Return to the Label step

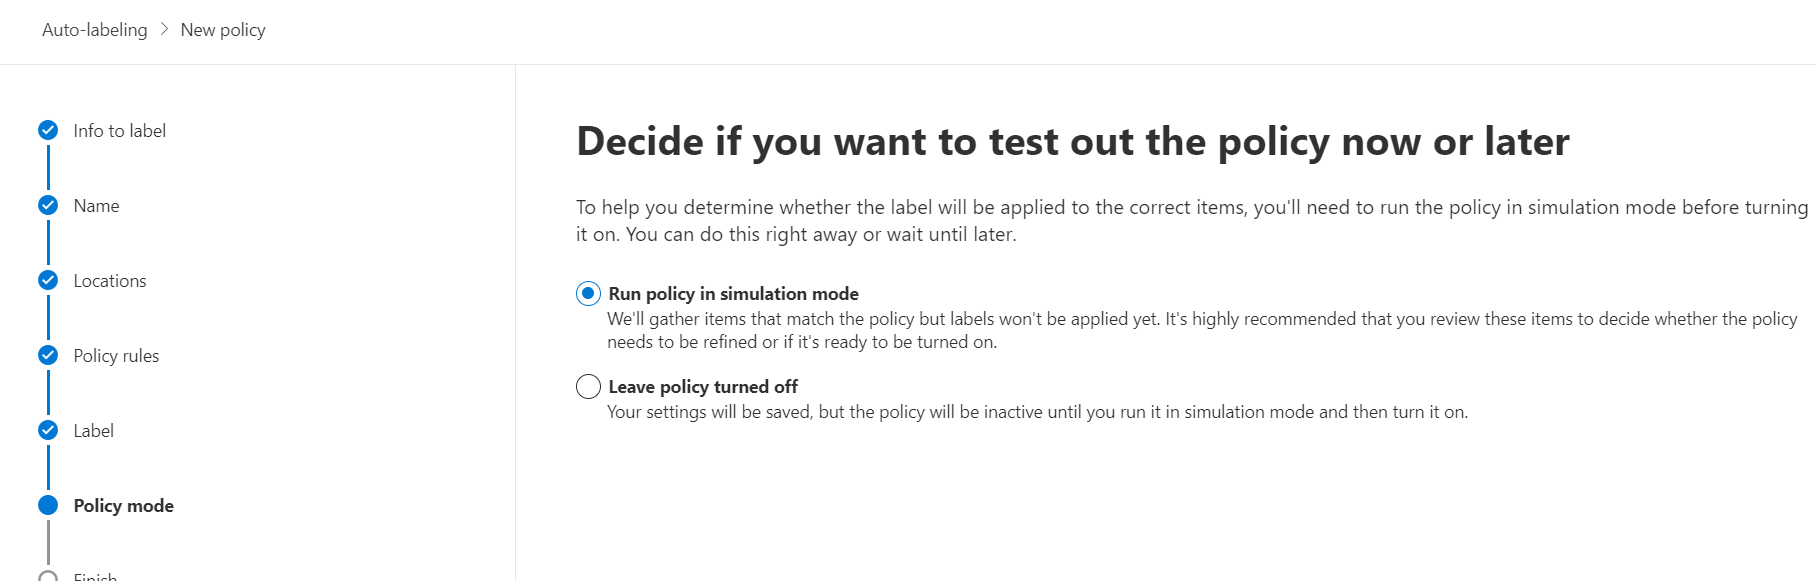[94, 431]
